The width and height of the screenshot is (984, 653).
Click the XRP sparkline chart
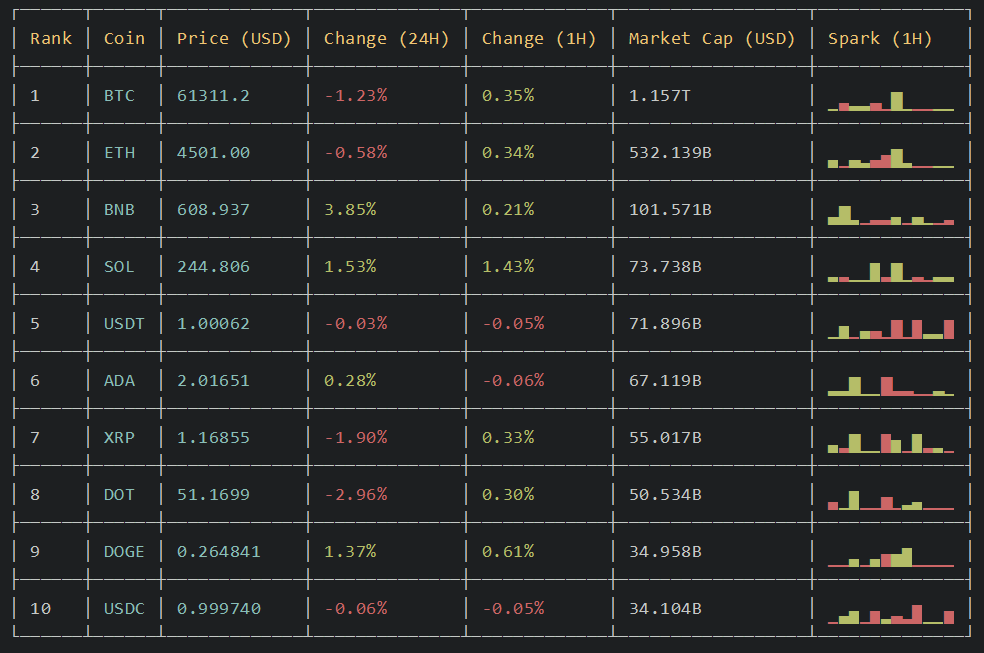pyautogui.click(x=890, y=443)
